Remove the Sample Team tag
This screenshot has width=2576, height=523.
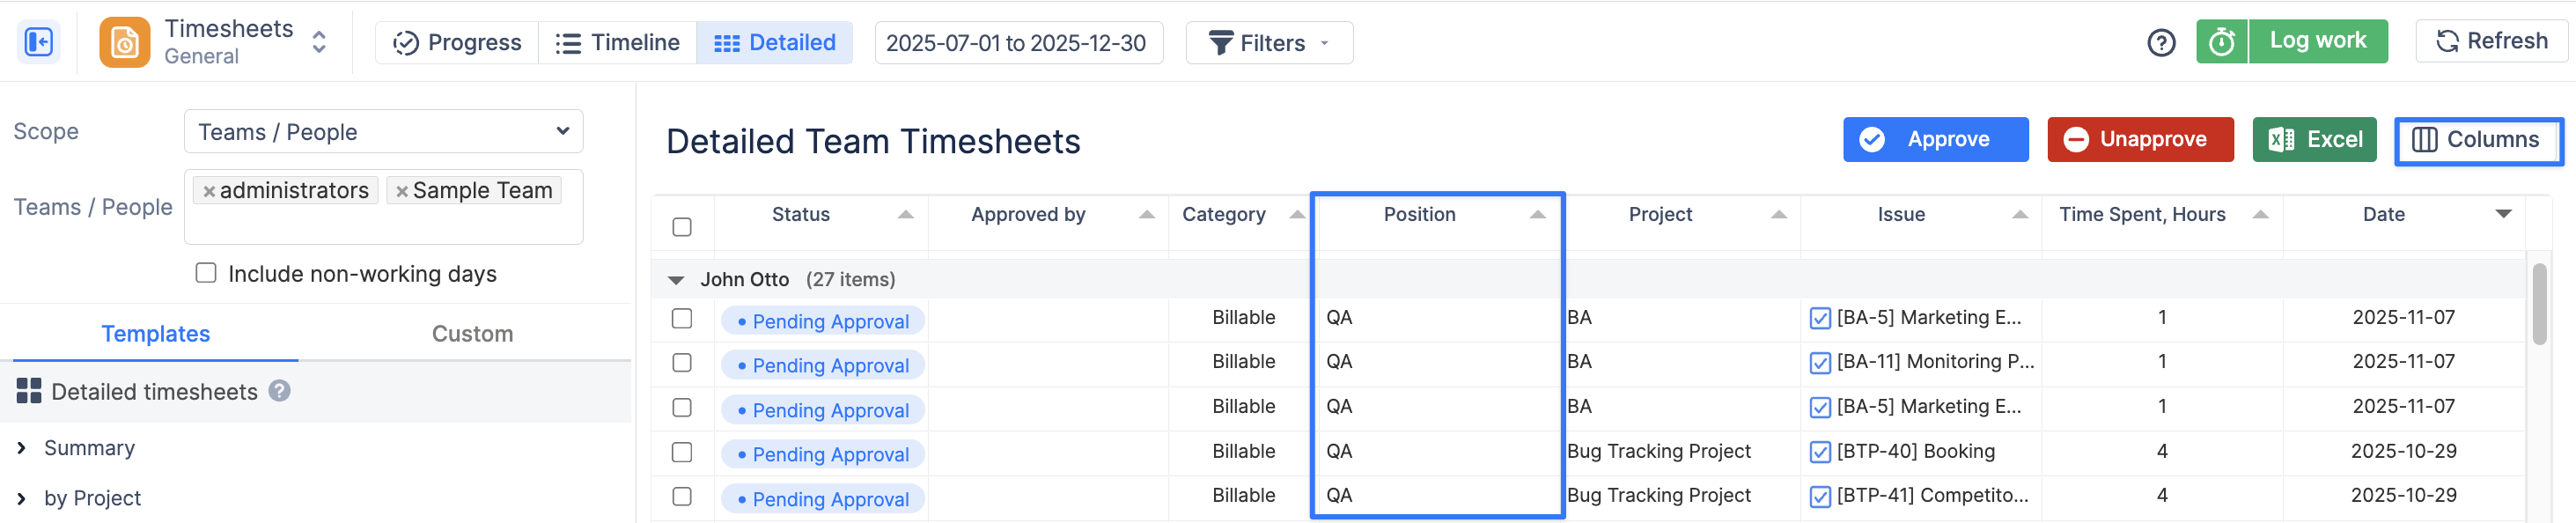point(402,191)
